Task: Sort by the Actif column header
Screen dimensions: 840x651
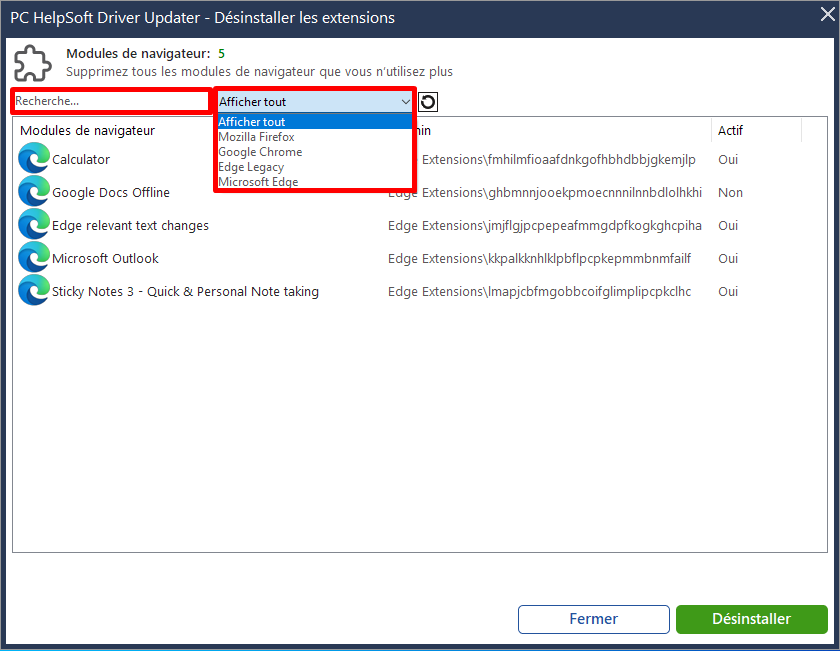Action: point(730,131)
